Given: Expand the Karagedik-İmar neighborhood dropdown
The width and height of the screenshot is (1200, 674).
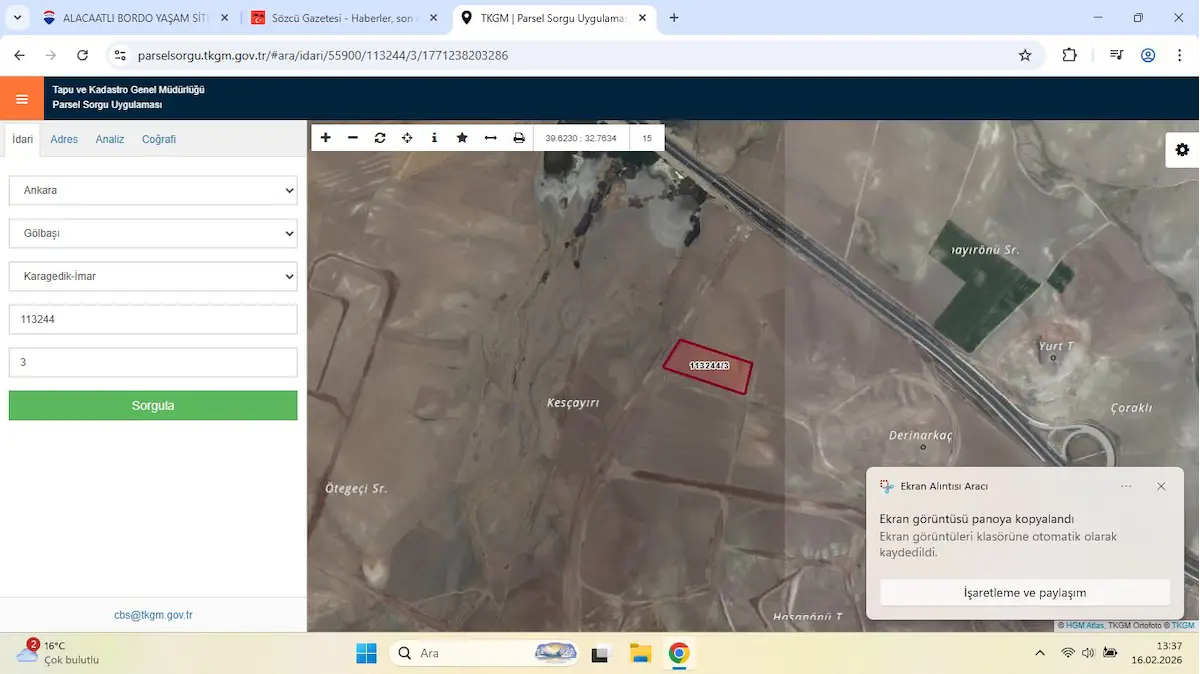Looking at the screenshot, I should 153,276.
